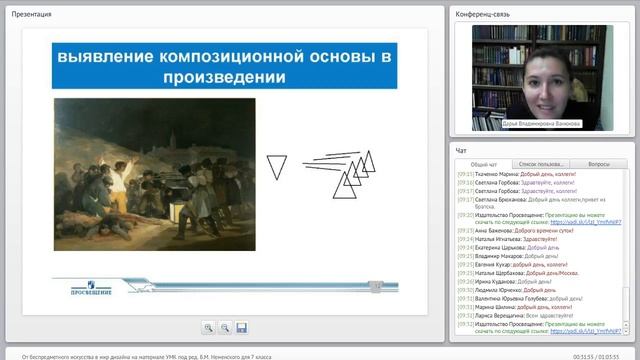This screenshot has height=360, width=640.
Task: Select Марина Шилина's chat message
Action: tap(515, 307)
